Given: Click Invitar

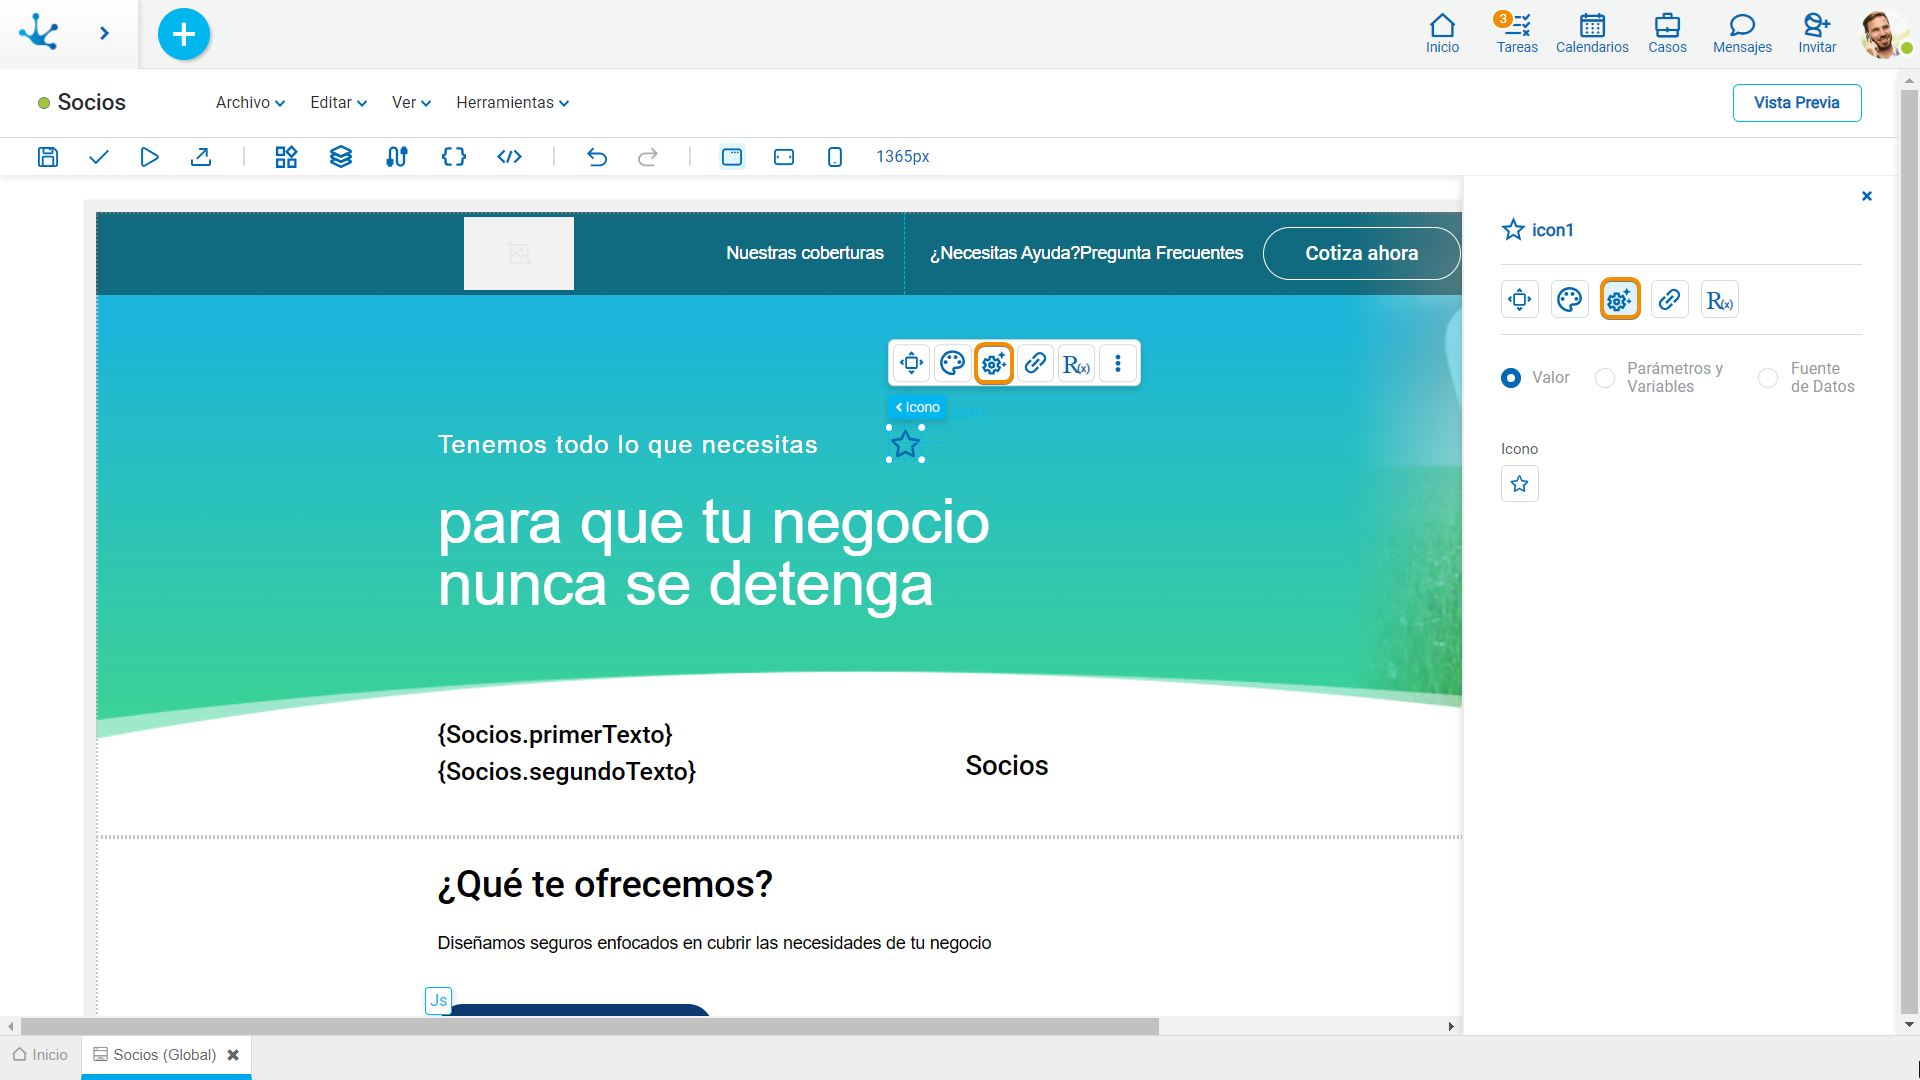Looking at the screenshot, I should click(x=1817, y=34).
